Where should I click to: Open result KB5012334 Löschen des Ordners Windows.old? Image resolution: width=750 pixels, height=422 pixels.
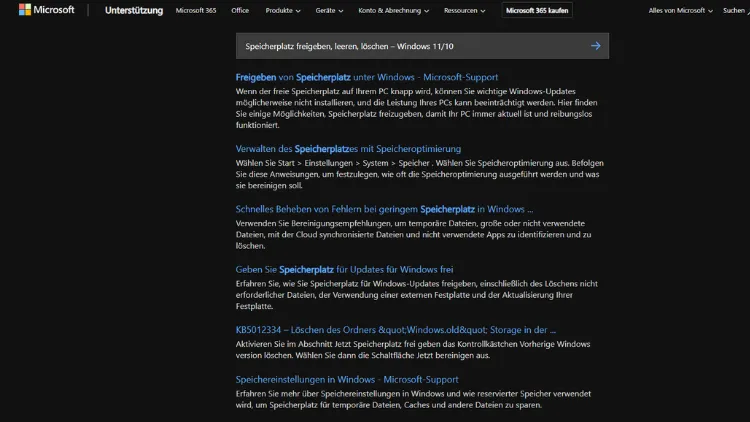(x=396, y=330)
